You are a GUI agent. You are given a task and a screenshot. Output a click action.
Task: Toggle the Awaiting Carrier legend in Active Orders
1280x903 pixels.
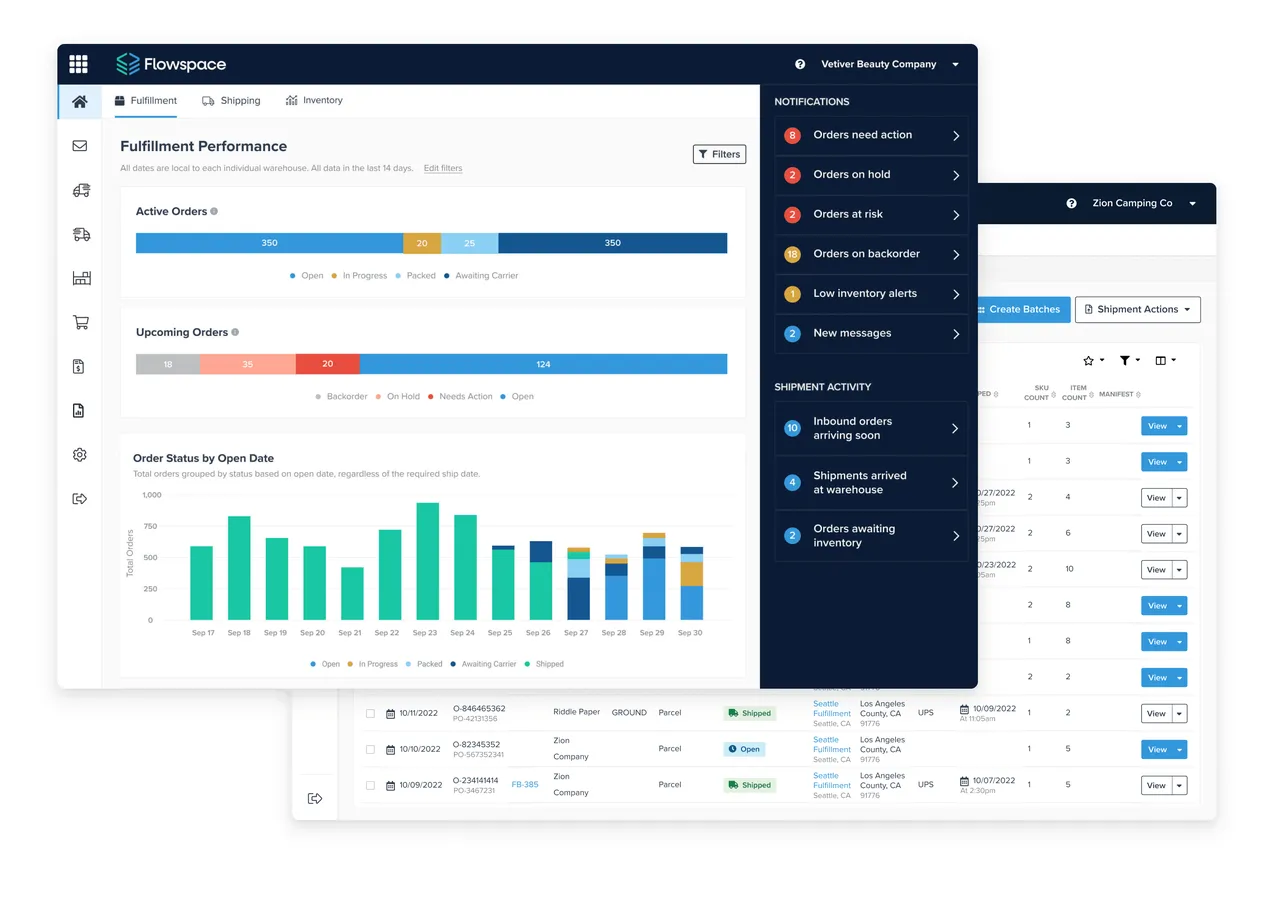482,275
